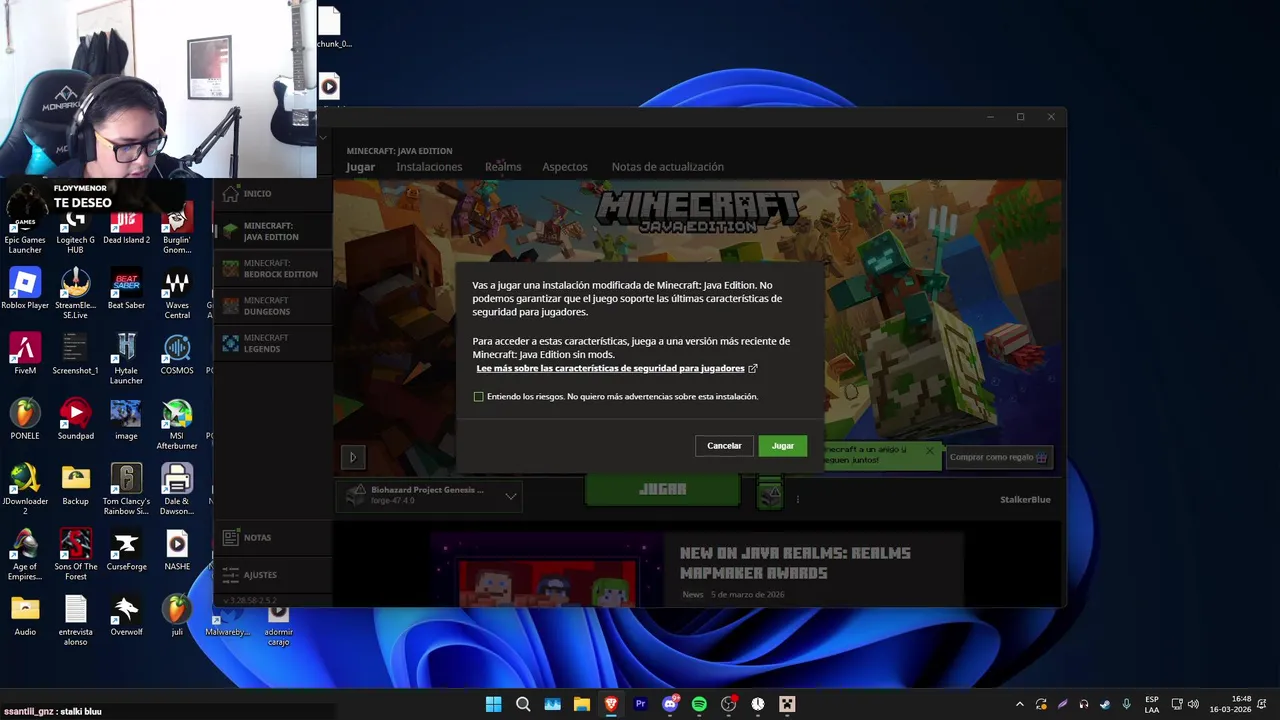This screenshot has width=1280, height=720.
Task: Open the Java Realms Mapmaker Awards news thumbnail
Action: 548,570
